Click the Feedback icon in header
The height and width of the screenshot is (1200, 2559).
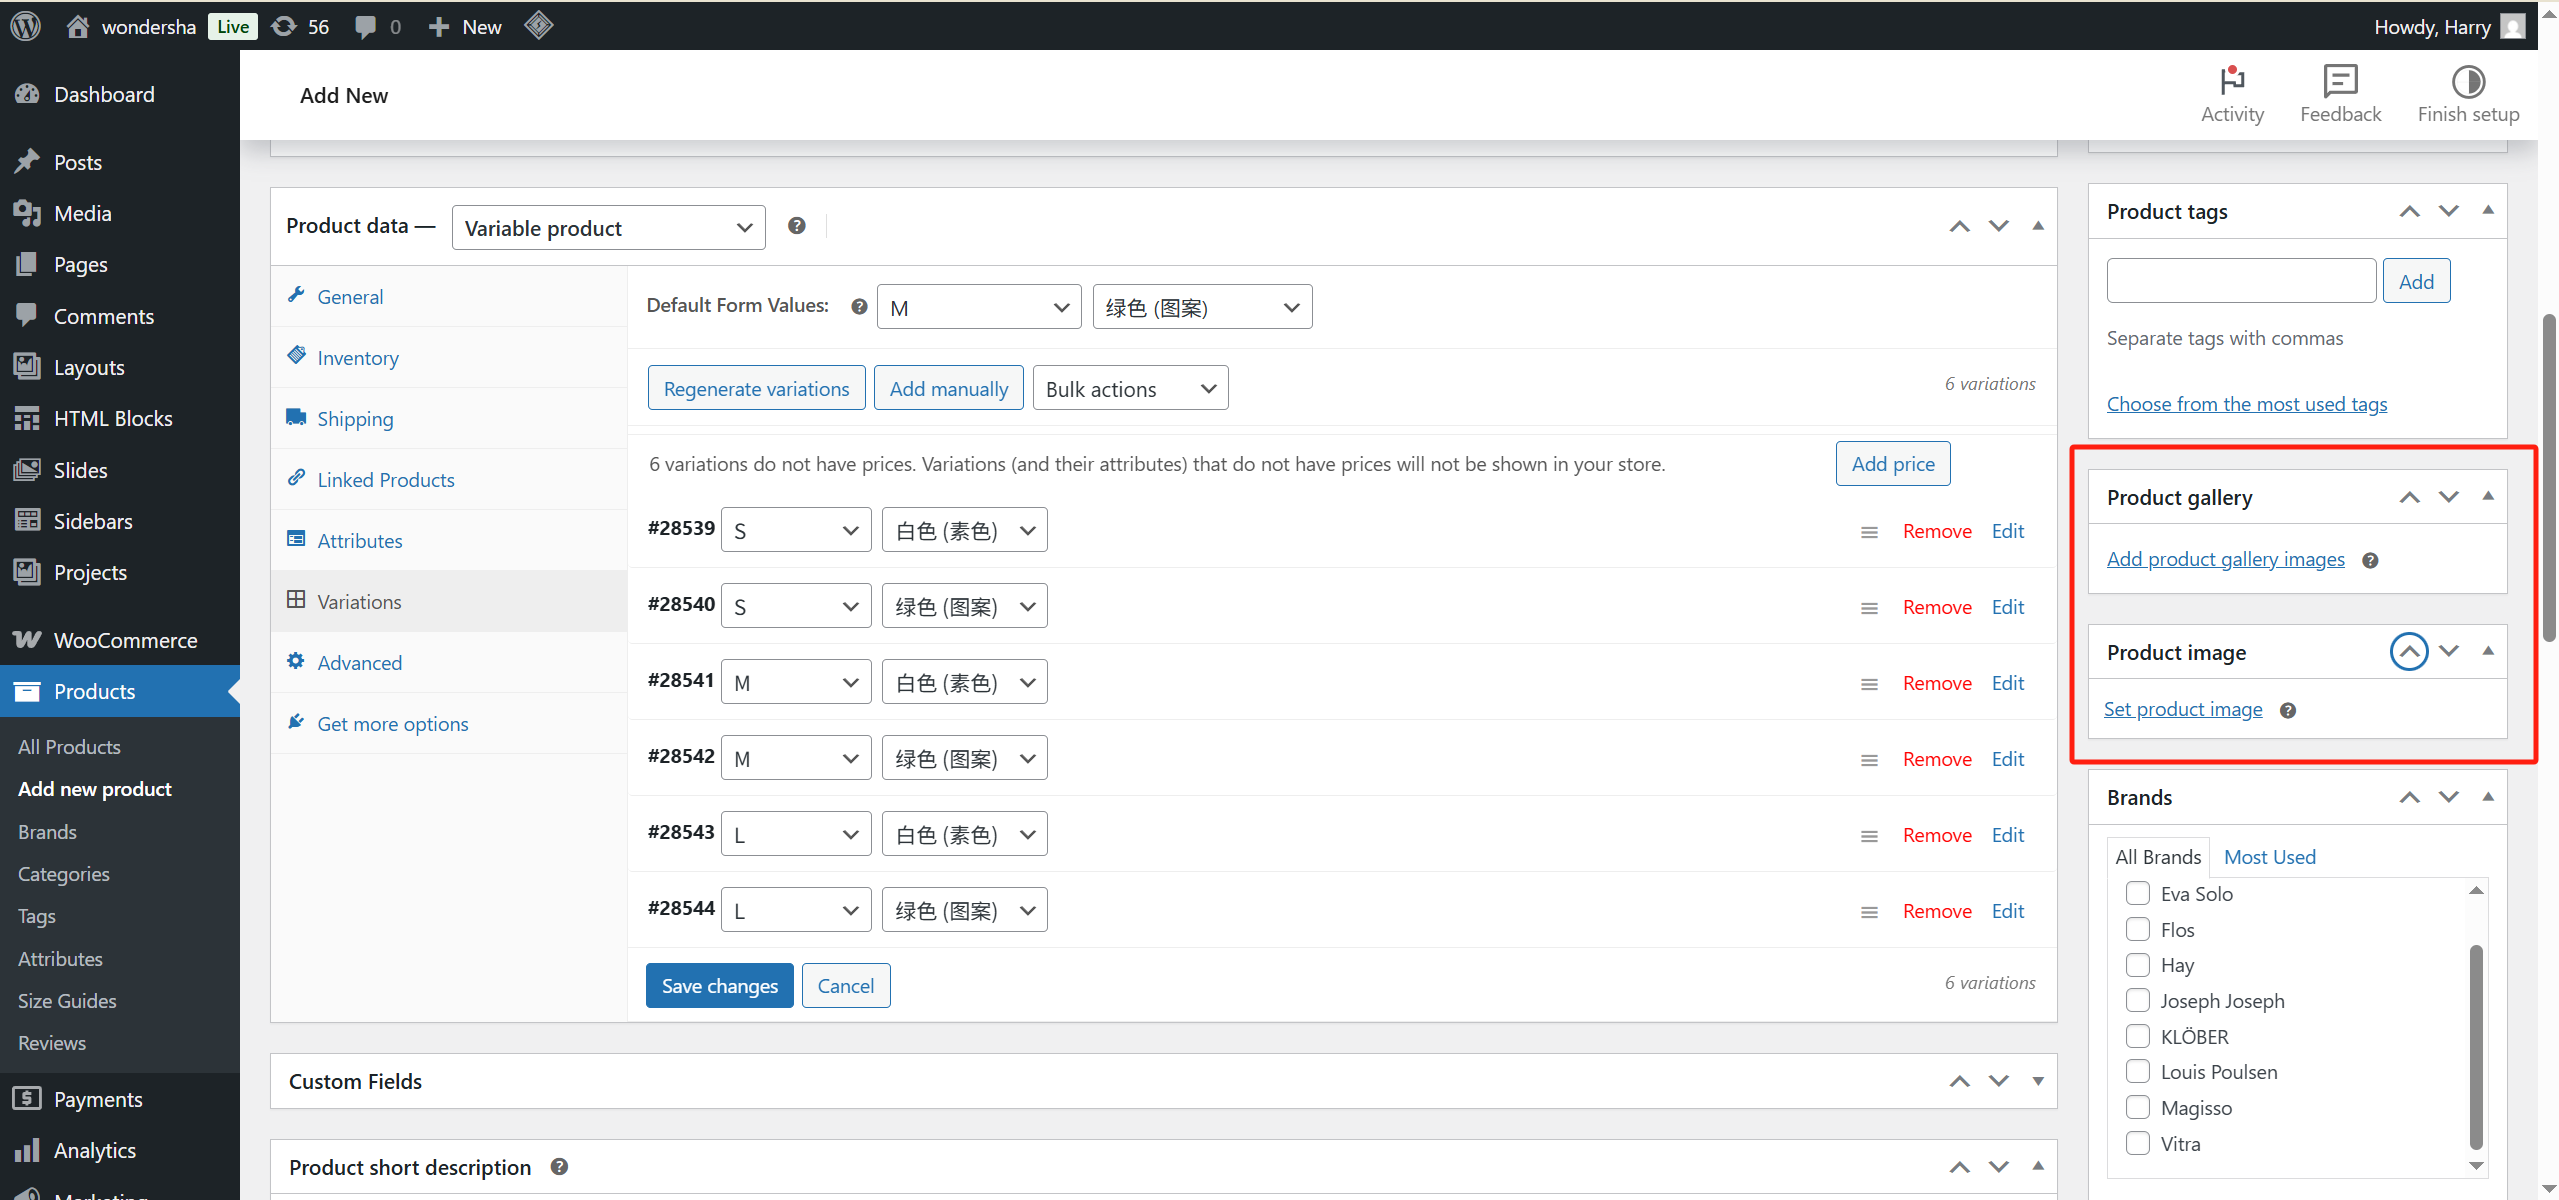2339,81
